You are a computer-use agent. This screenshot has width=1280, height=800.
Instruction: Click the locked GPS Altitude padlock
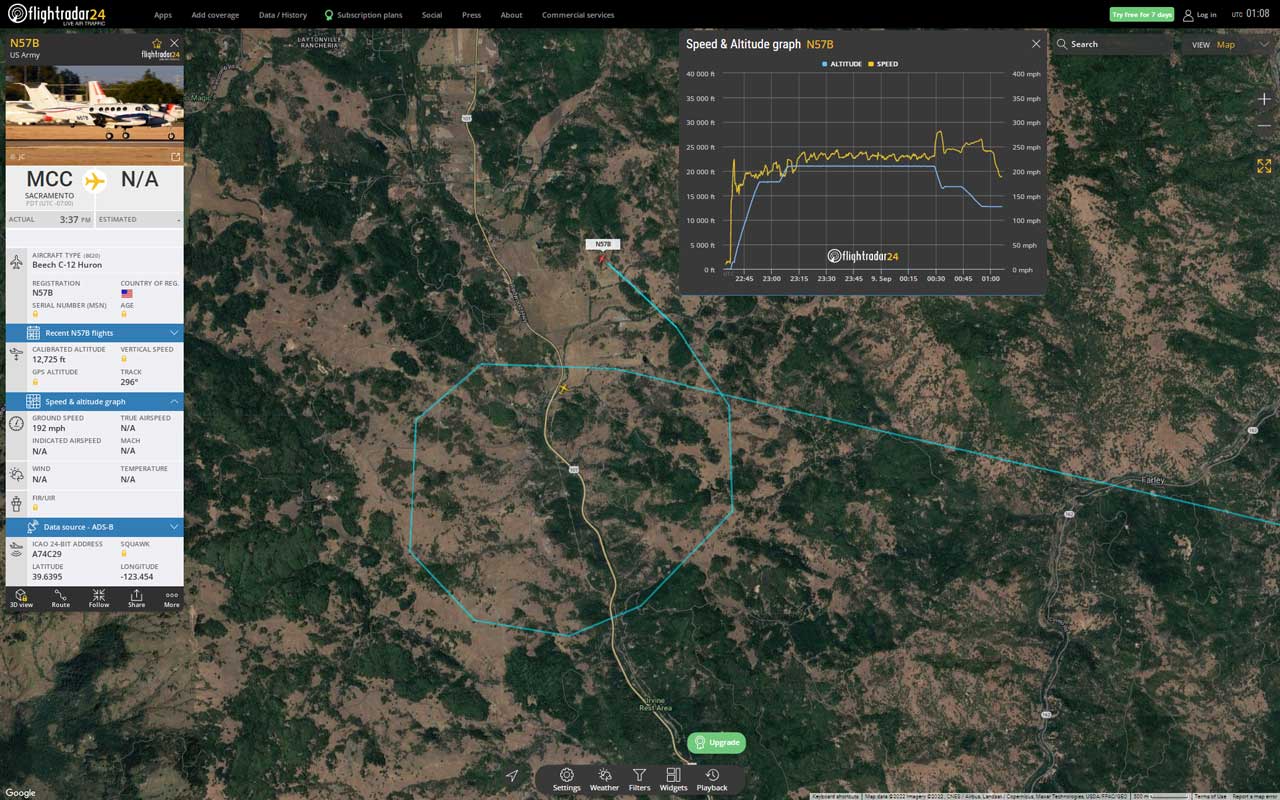point(35,382)
